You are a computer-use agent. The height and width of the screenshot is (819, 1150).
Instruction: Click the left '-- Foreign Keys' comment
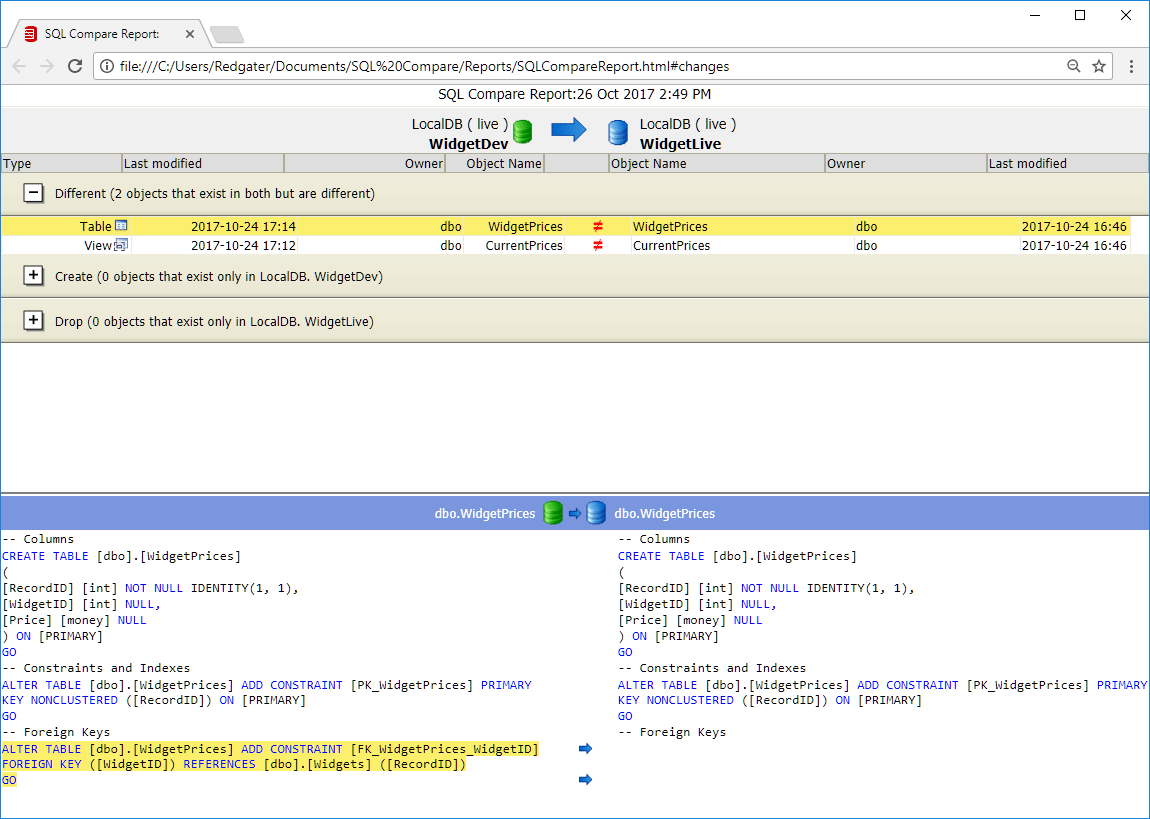click(x=56, y=732)
